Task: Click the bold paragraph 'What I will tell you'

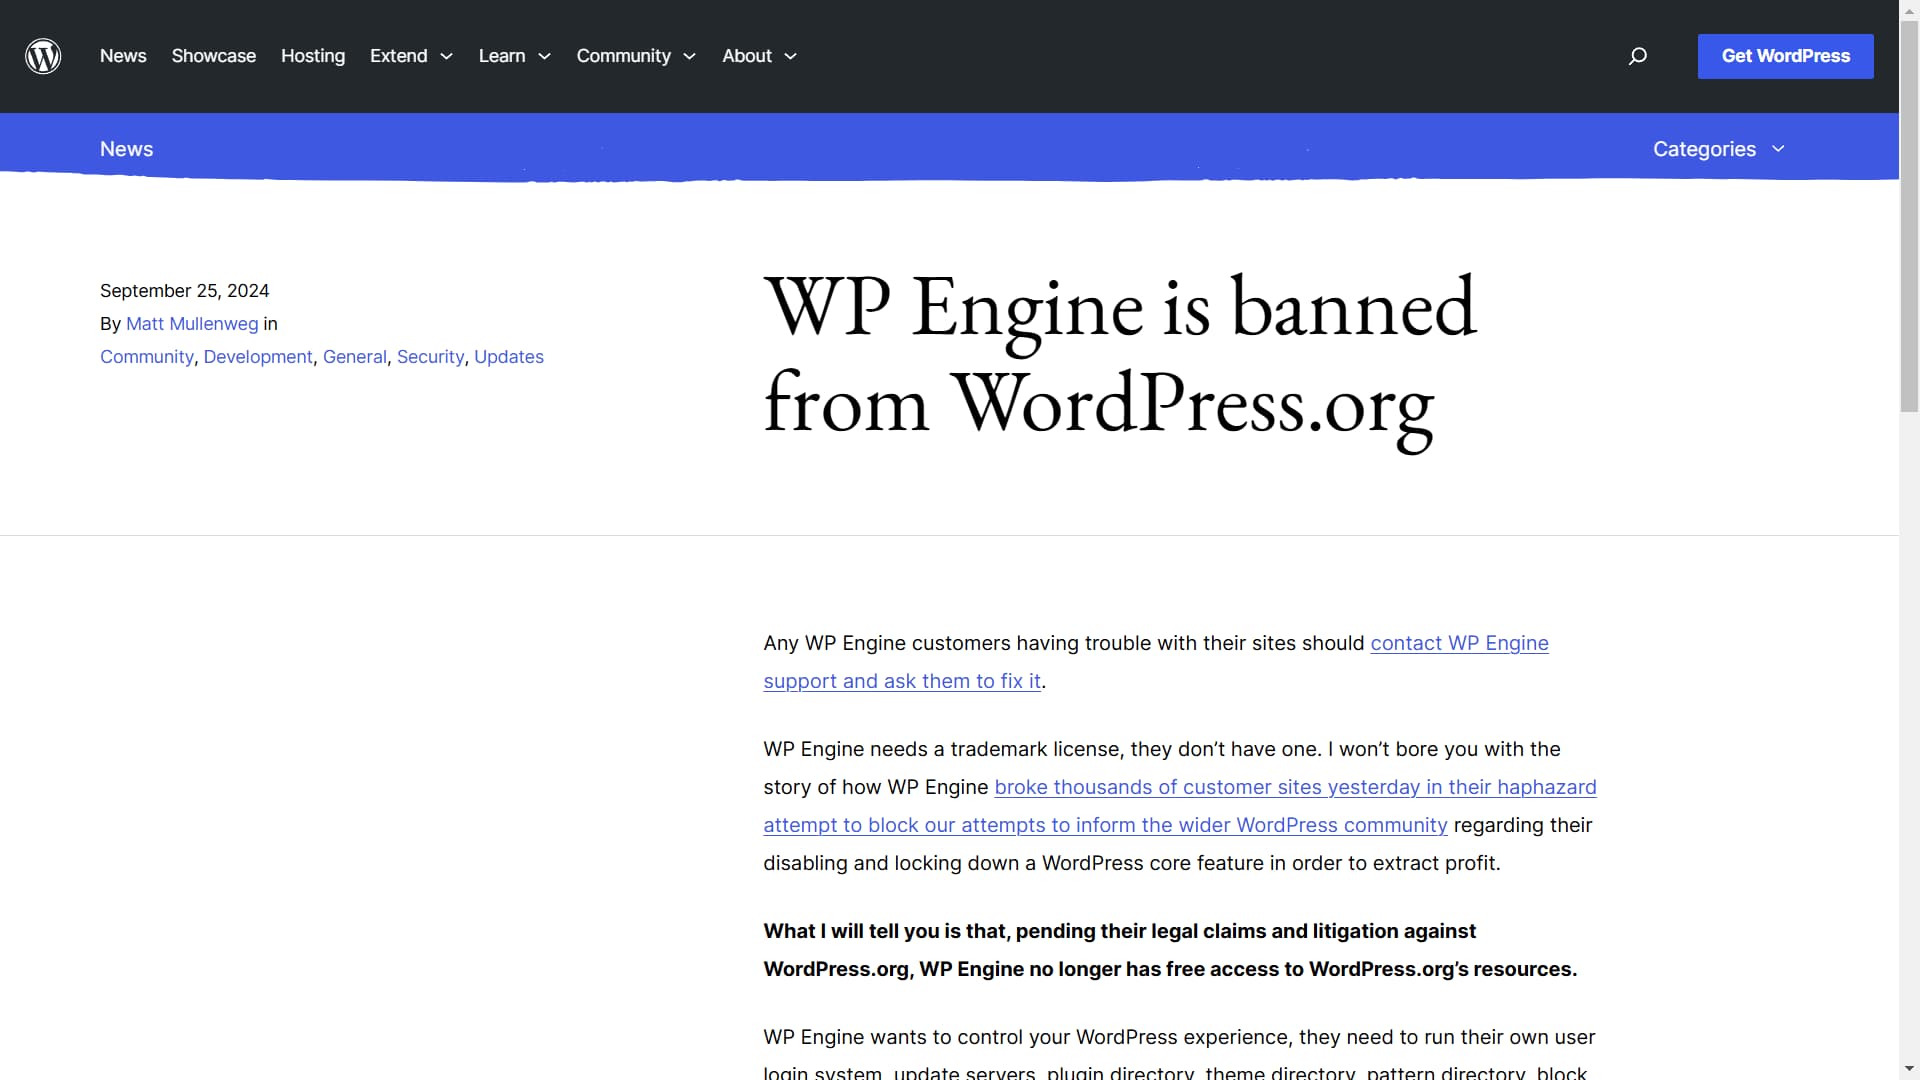Action: tap(1170, 950)
